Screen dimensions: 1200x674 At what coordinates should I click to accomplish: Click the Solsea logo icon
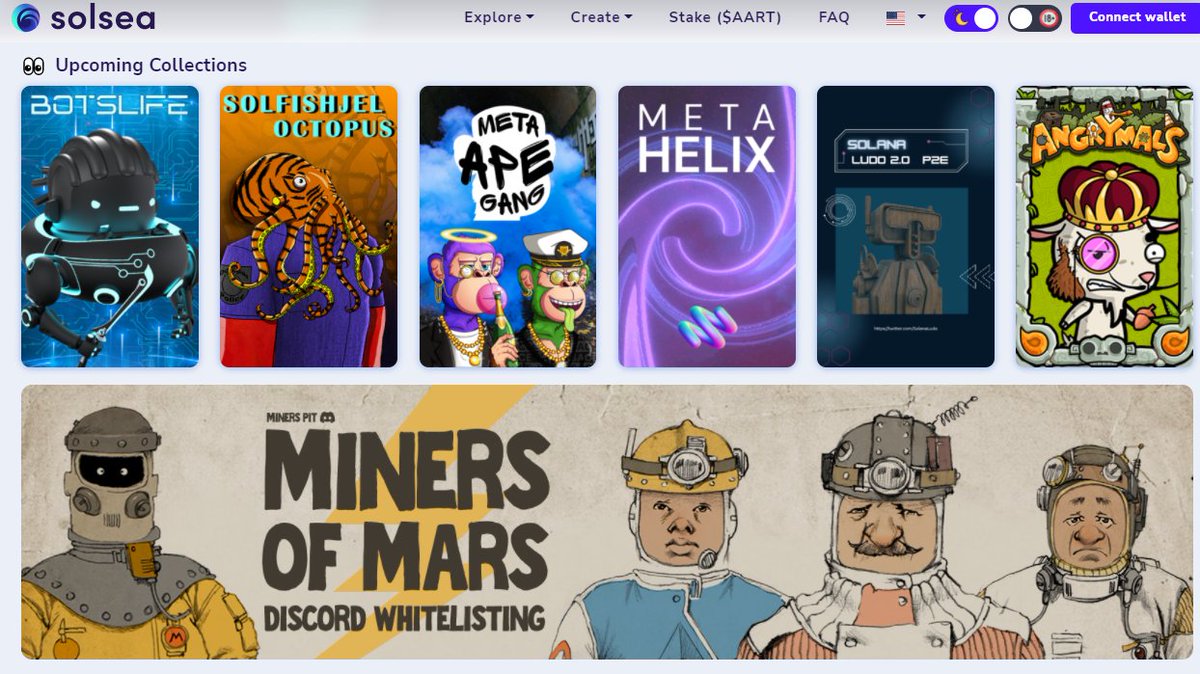tap(26, 18)
